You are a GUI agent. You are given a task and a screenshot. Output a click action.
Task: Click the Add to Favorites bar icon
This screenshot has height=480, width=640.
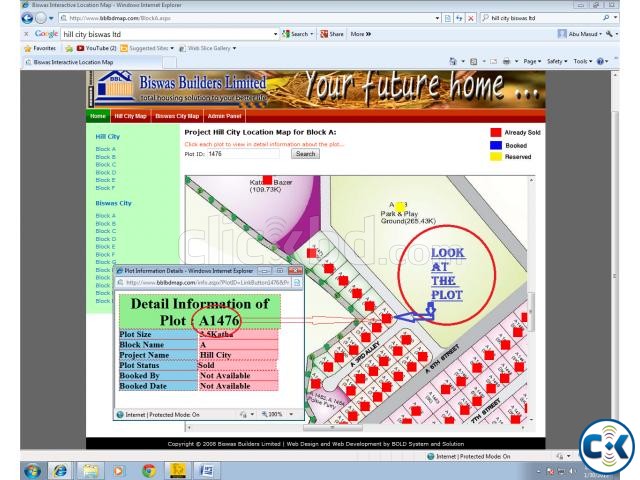tap(69, 49)
